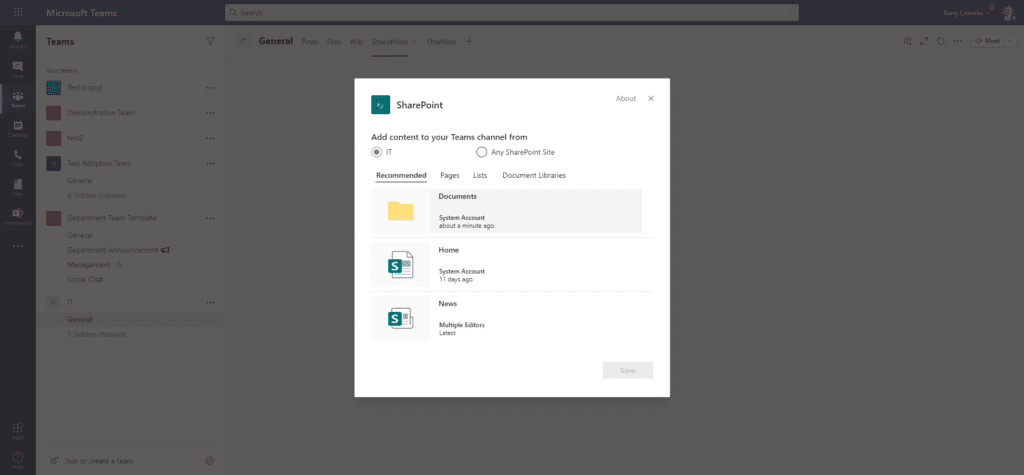Viewport: 1024px width, 475px height.
Task: Select the Documents folder thumbnail
Action: (x=400, y=211)
